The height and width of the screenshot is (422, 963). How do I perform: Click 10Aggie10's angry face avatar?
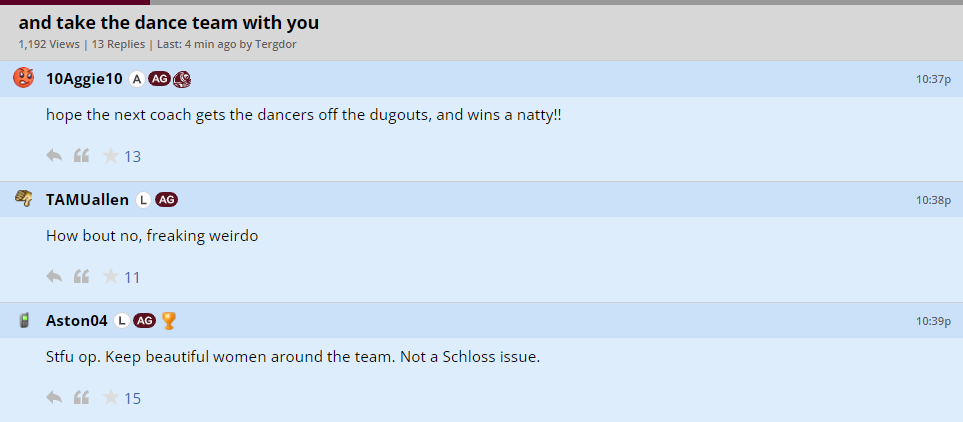coord(23,78)
